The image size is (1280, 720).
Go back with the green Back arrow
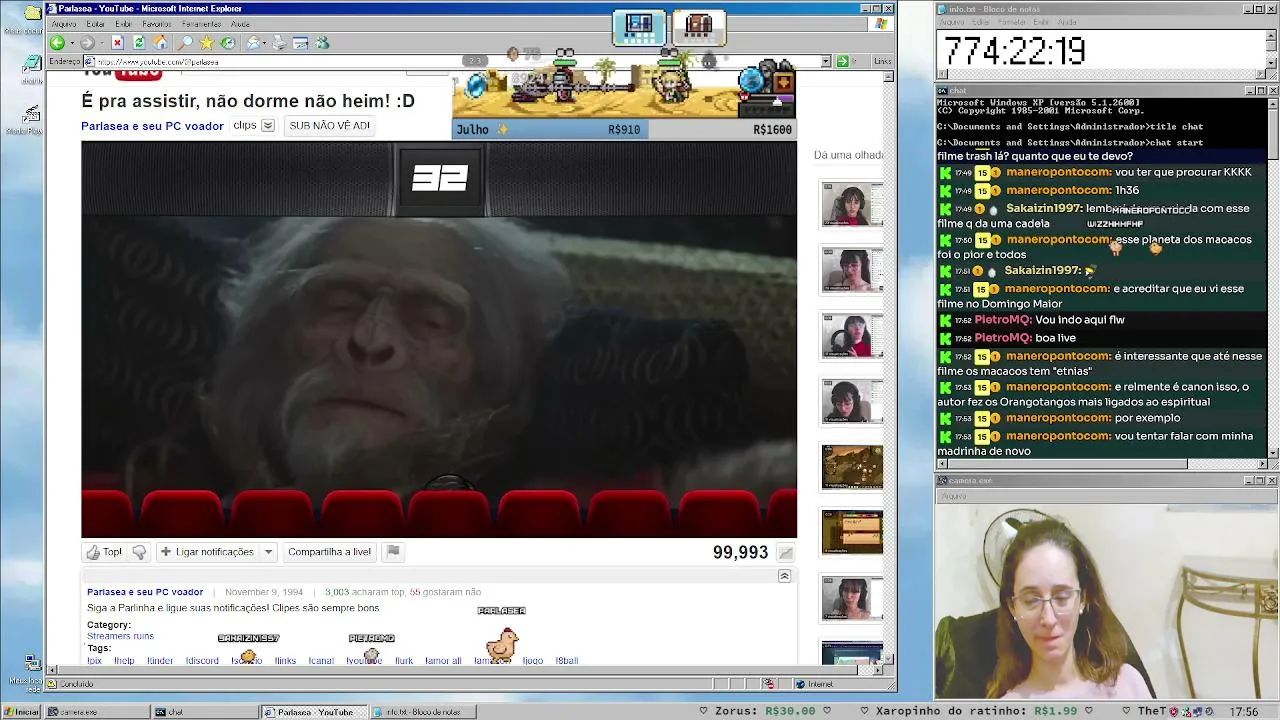coord(57,43)
